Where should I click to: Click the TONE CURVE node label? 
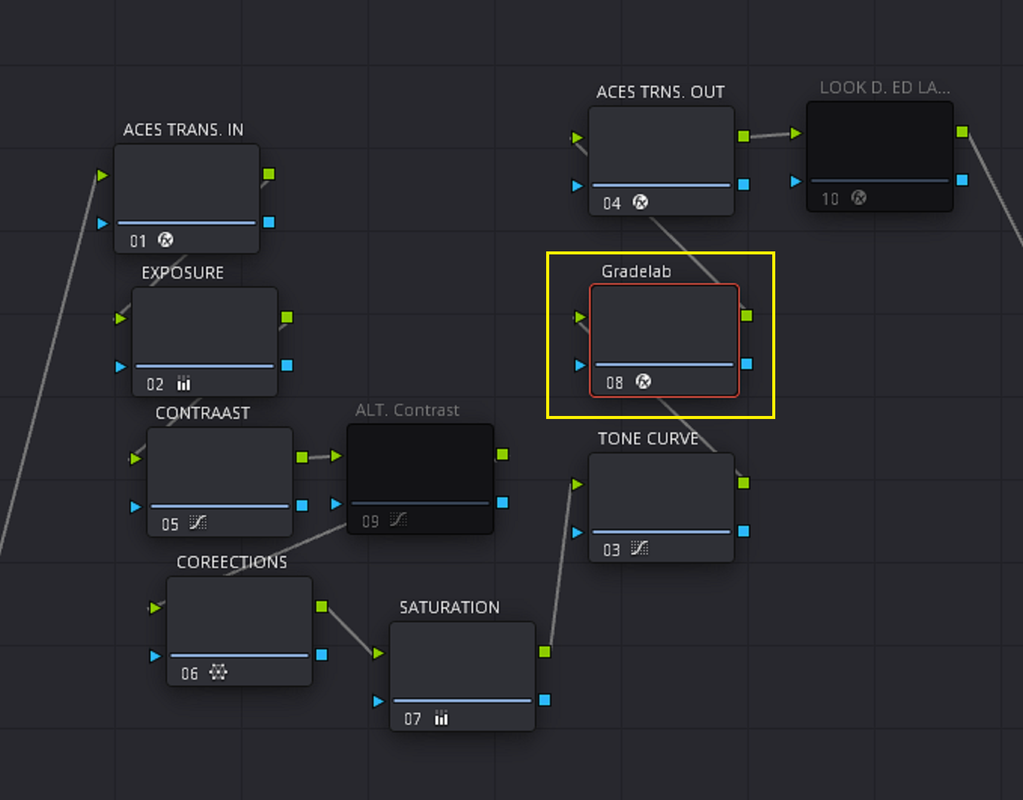coord(649,438)
